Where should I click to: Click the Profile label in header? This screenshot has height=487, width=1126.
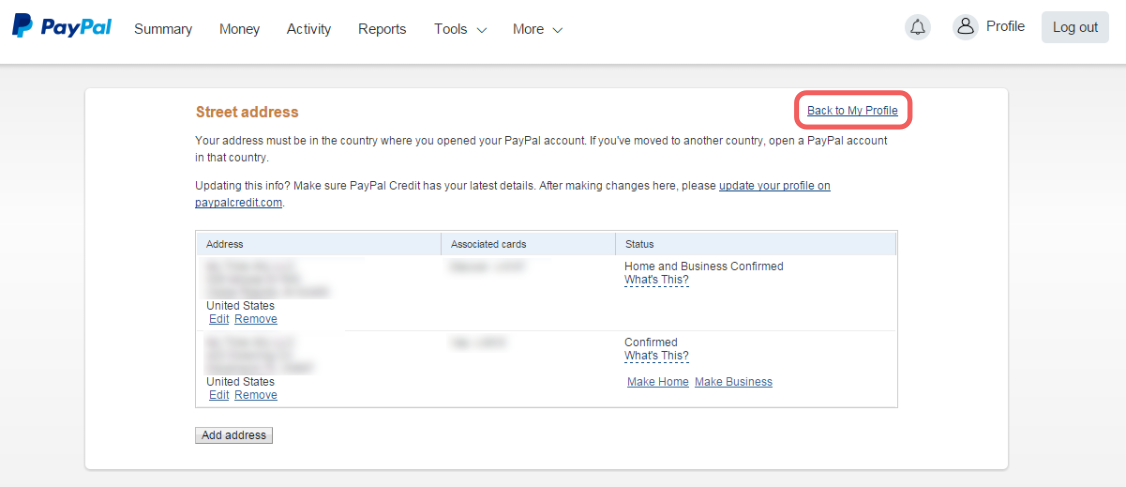tap(1005, 27)
